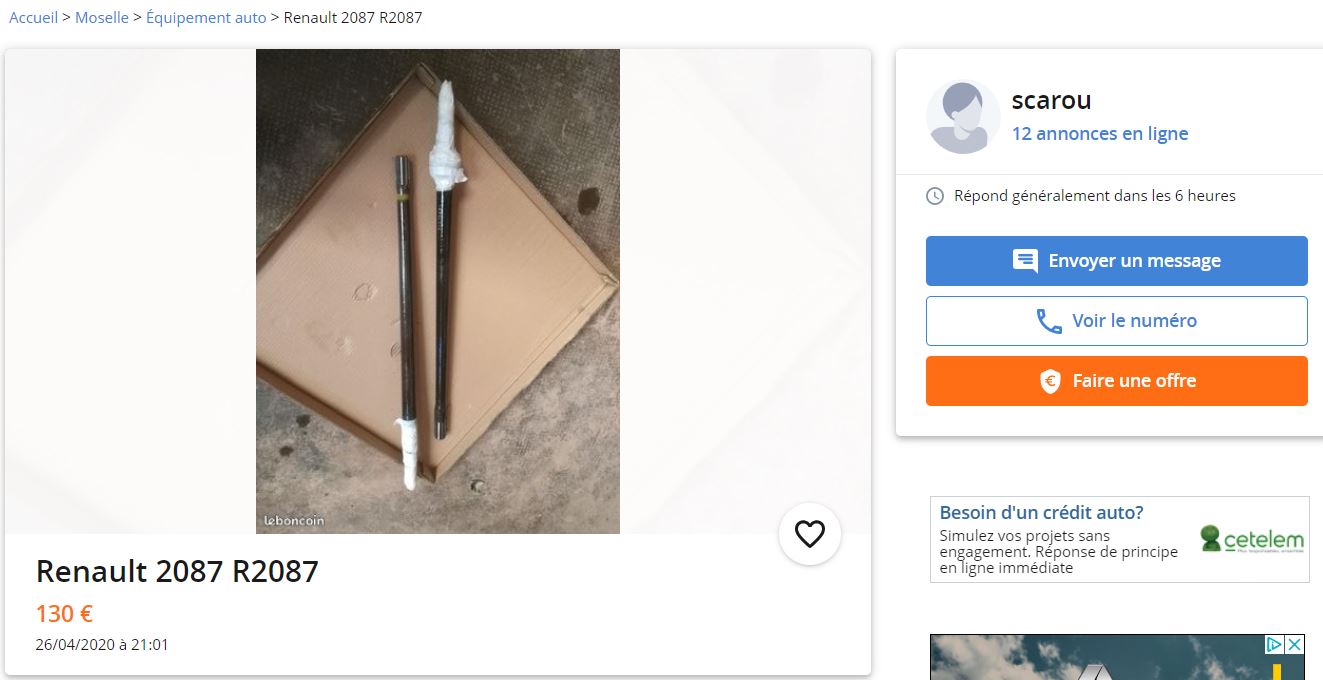This screenshot has width=1323, height=680.
Task: Click the AdChoices triangle icon
Action: pyautogui.click(x=1275, y=645)
